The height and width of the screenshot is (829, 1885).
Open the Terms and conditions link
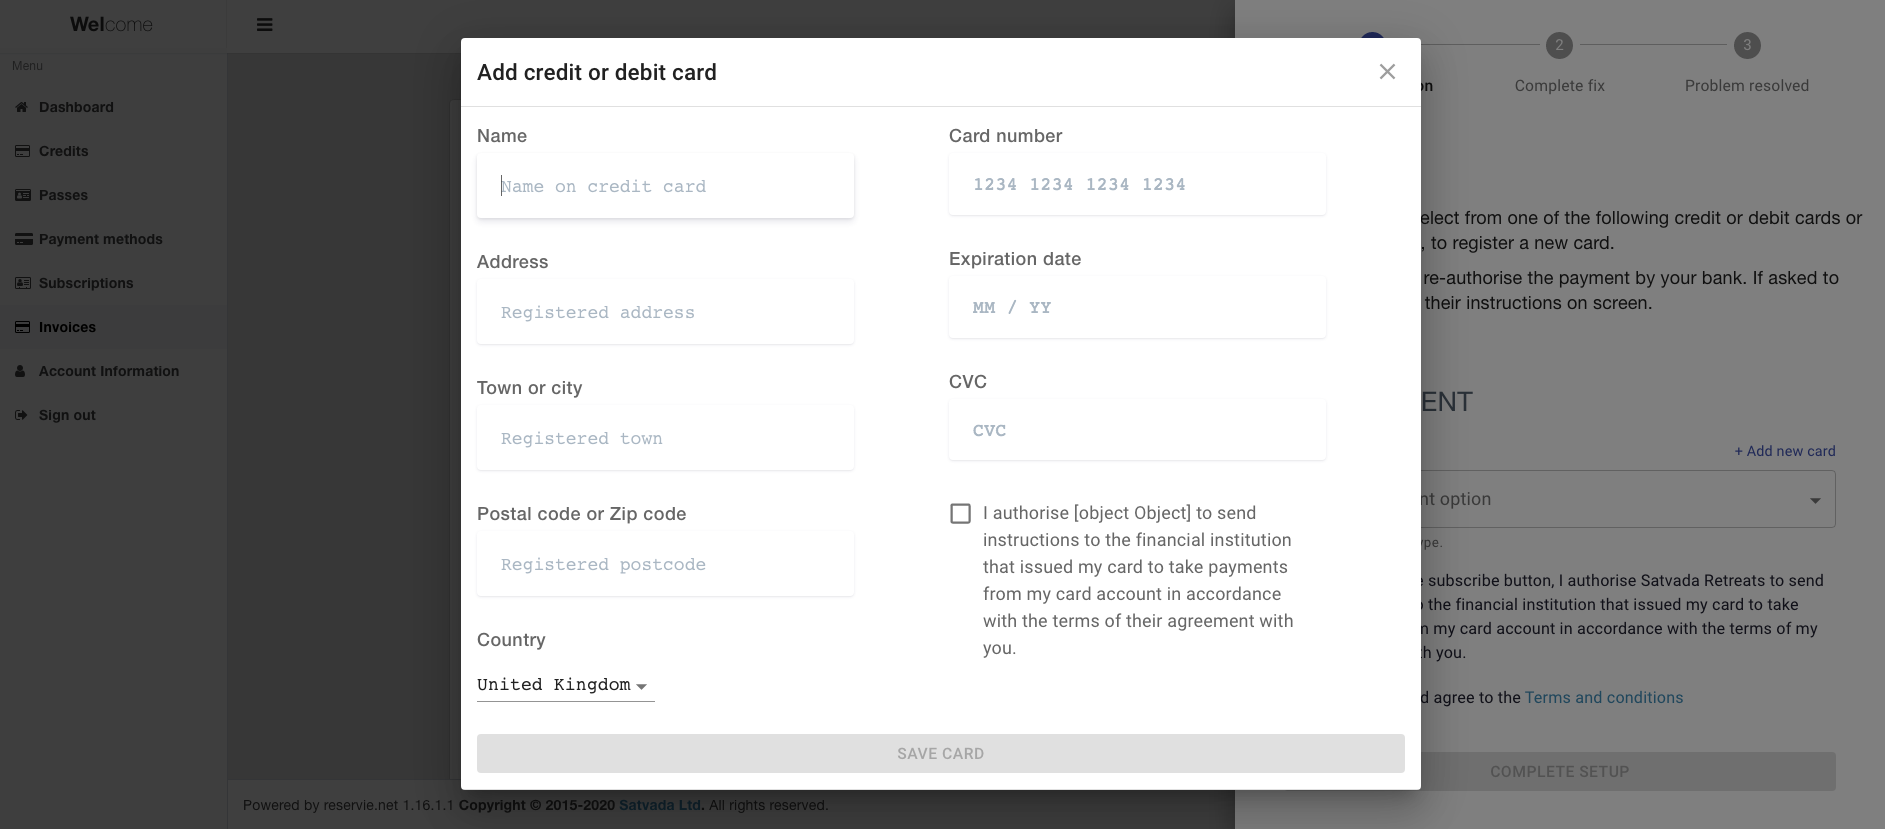point(1602,697)
